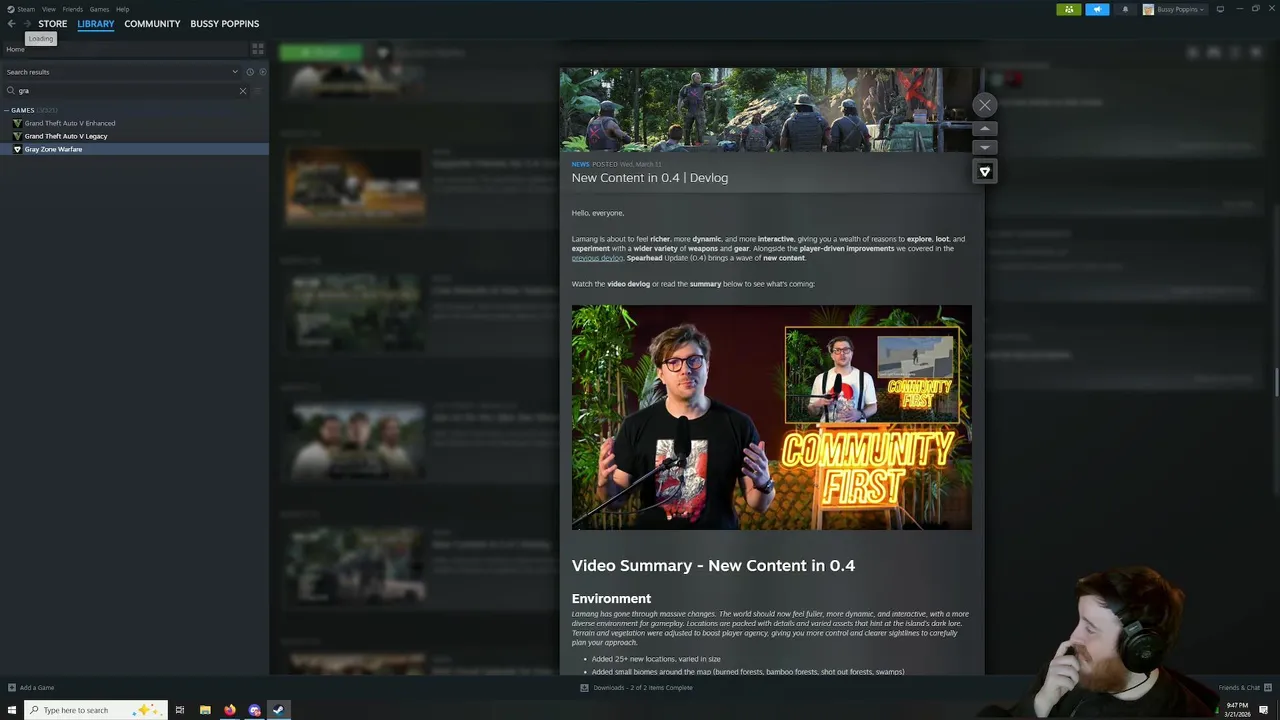This screenshot has height=720, width=1280.
Task: Click the 'Environment' section heading
Action: coord(611,599)
